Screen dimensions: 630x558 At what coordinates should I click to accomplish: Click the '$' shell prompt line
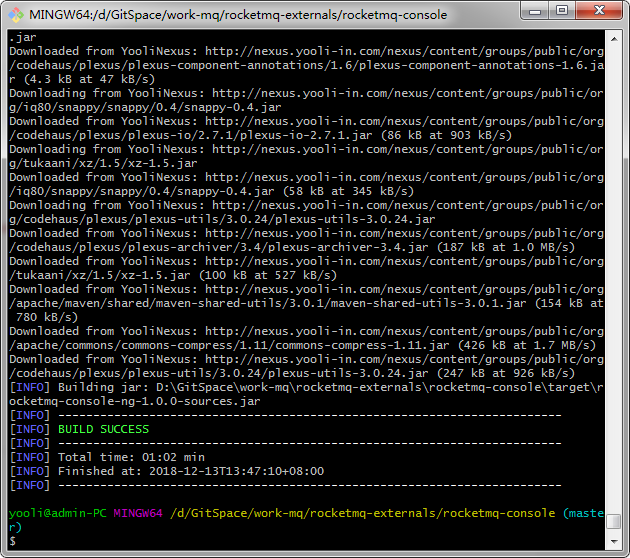(12, 541)
